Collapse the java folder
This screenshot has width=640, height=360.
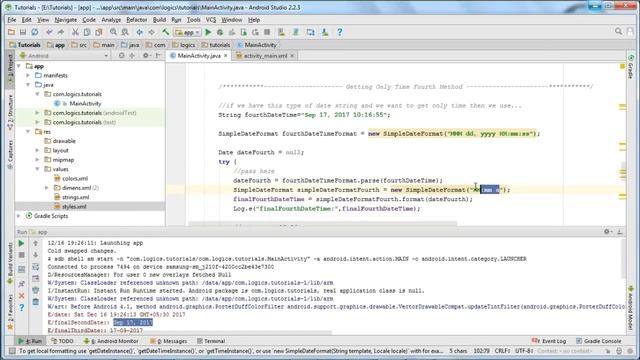28,85
